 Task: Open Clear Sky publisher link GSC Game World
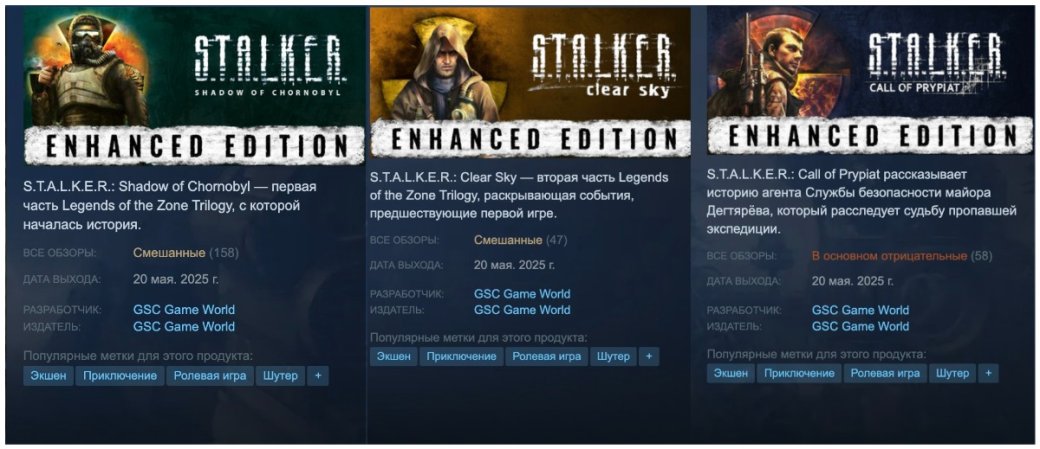[522, 310]
